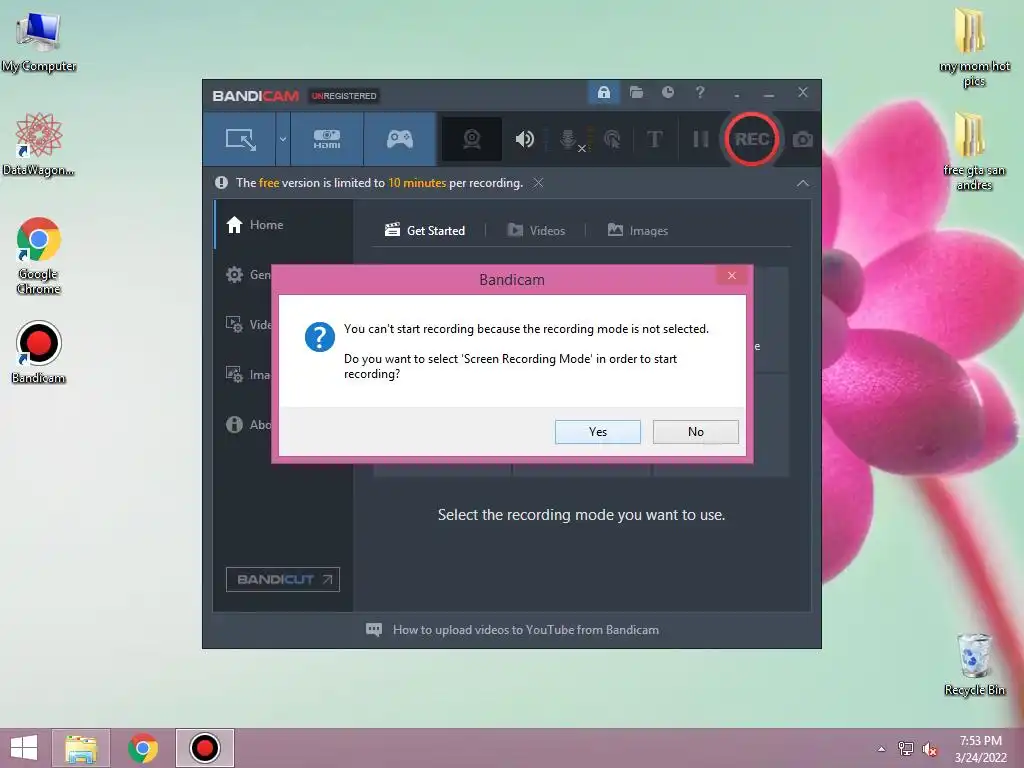Click 'Select the recording mode you want to use.' text
Image resolution: width=1024 pixels, height=768 pixels.
[x=581, y=515]
